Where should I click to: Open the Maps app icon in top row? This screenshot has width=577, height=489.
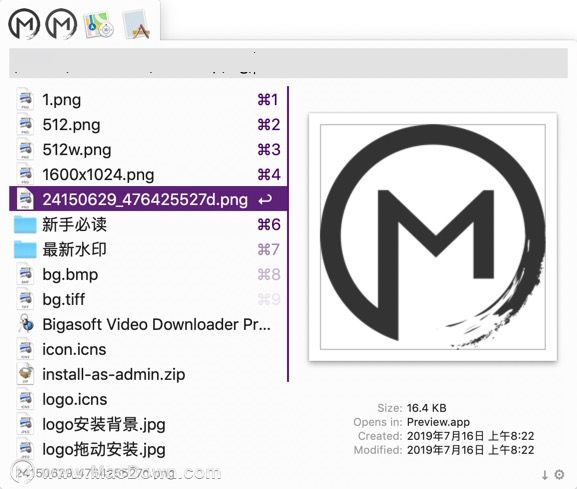(x=98, y=25)
